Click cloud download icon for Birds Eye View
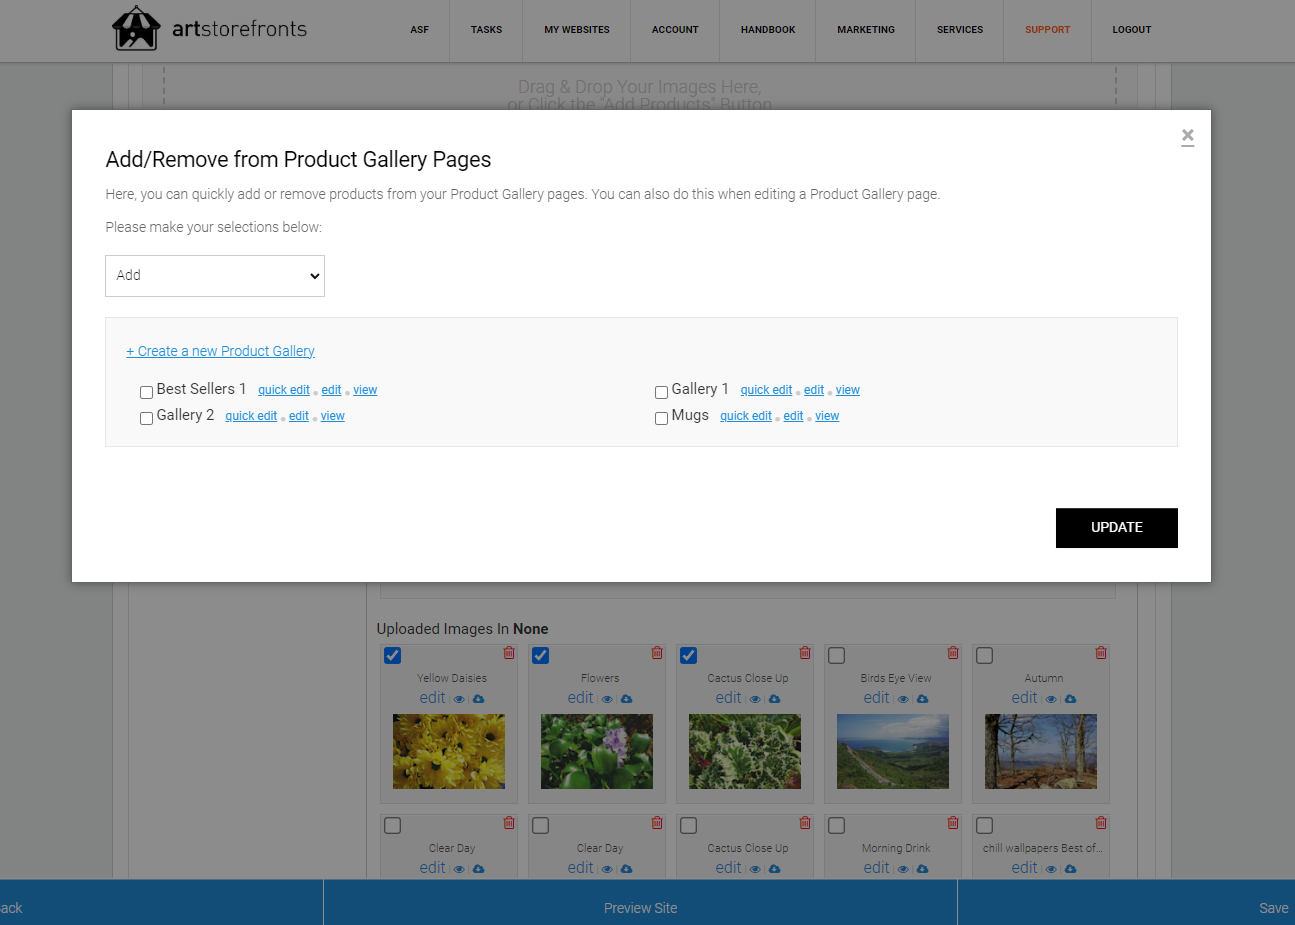The height and width of the screenshot is (925, 1295). tap(922, 699)
